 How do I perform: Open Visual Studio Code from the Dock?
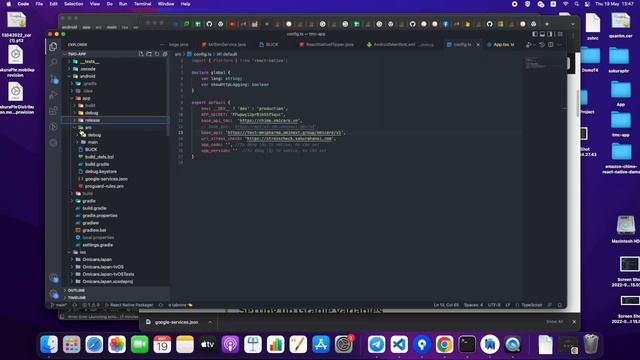click(399, 344)
